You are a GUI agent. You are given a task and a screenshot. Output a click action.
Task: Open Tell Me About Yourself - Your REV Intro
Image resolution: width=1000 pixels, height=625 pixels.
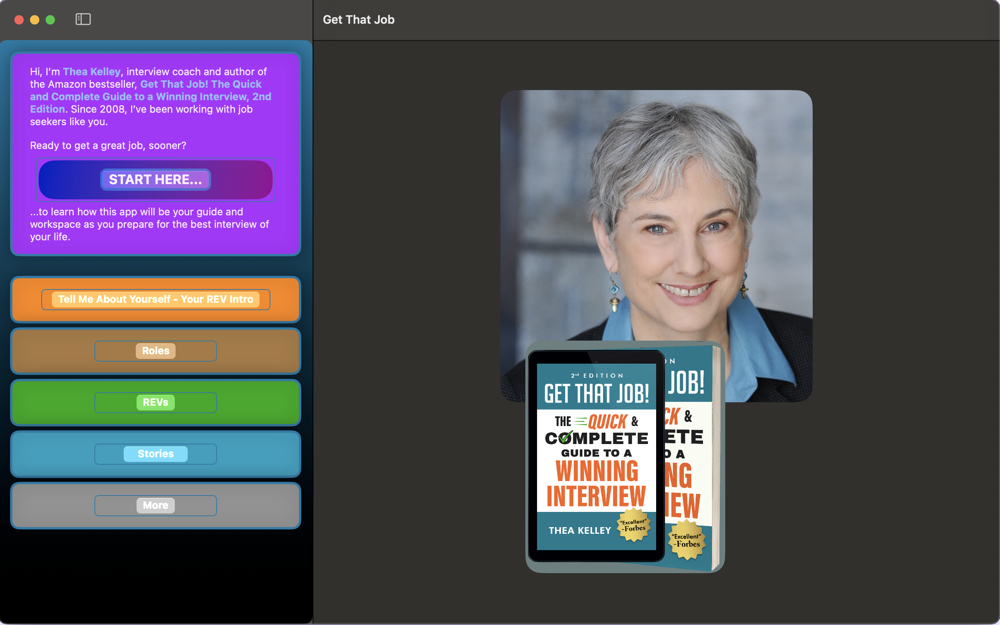156,299
